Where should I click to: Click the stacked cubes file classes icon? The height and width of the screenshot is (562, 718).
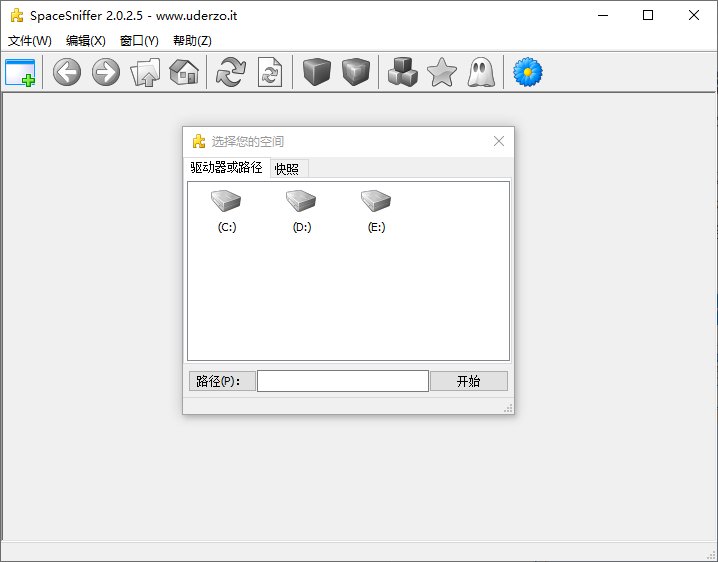pyautogui.click(x=402, y=73)
